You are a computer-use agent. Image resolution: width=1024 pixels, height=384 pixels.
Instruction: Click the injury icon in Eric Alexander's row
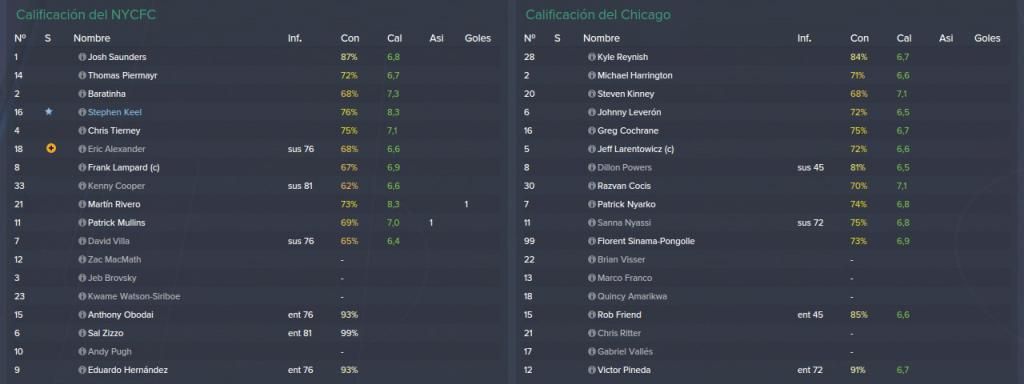[51, 149]
